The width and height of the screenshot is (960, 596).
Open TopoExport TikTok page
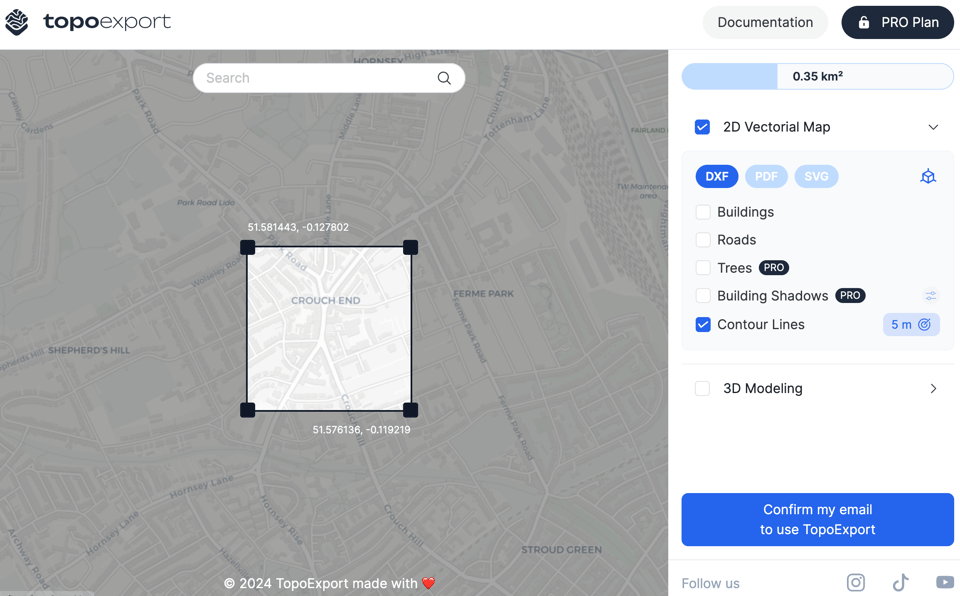[x=901, y=582]
